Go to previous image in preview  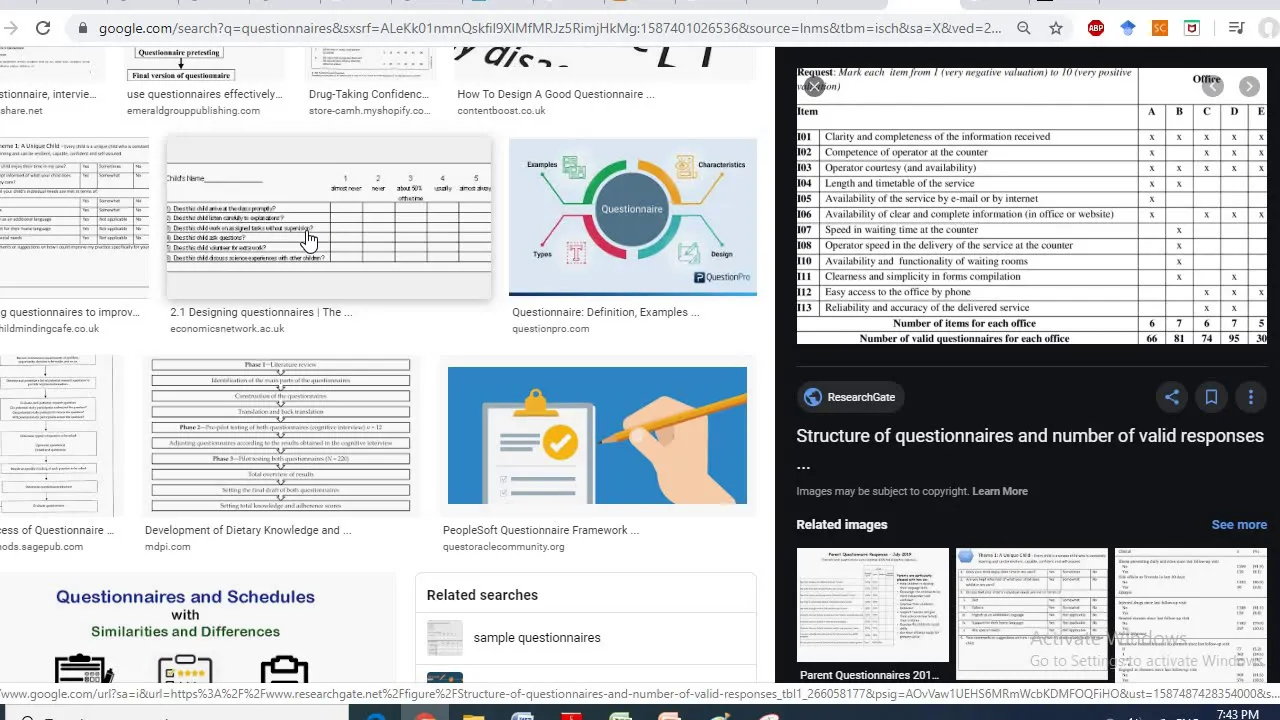1212,87
